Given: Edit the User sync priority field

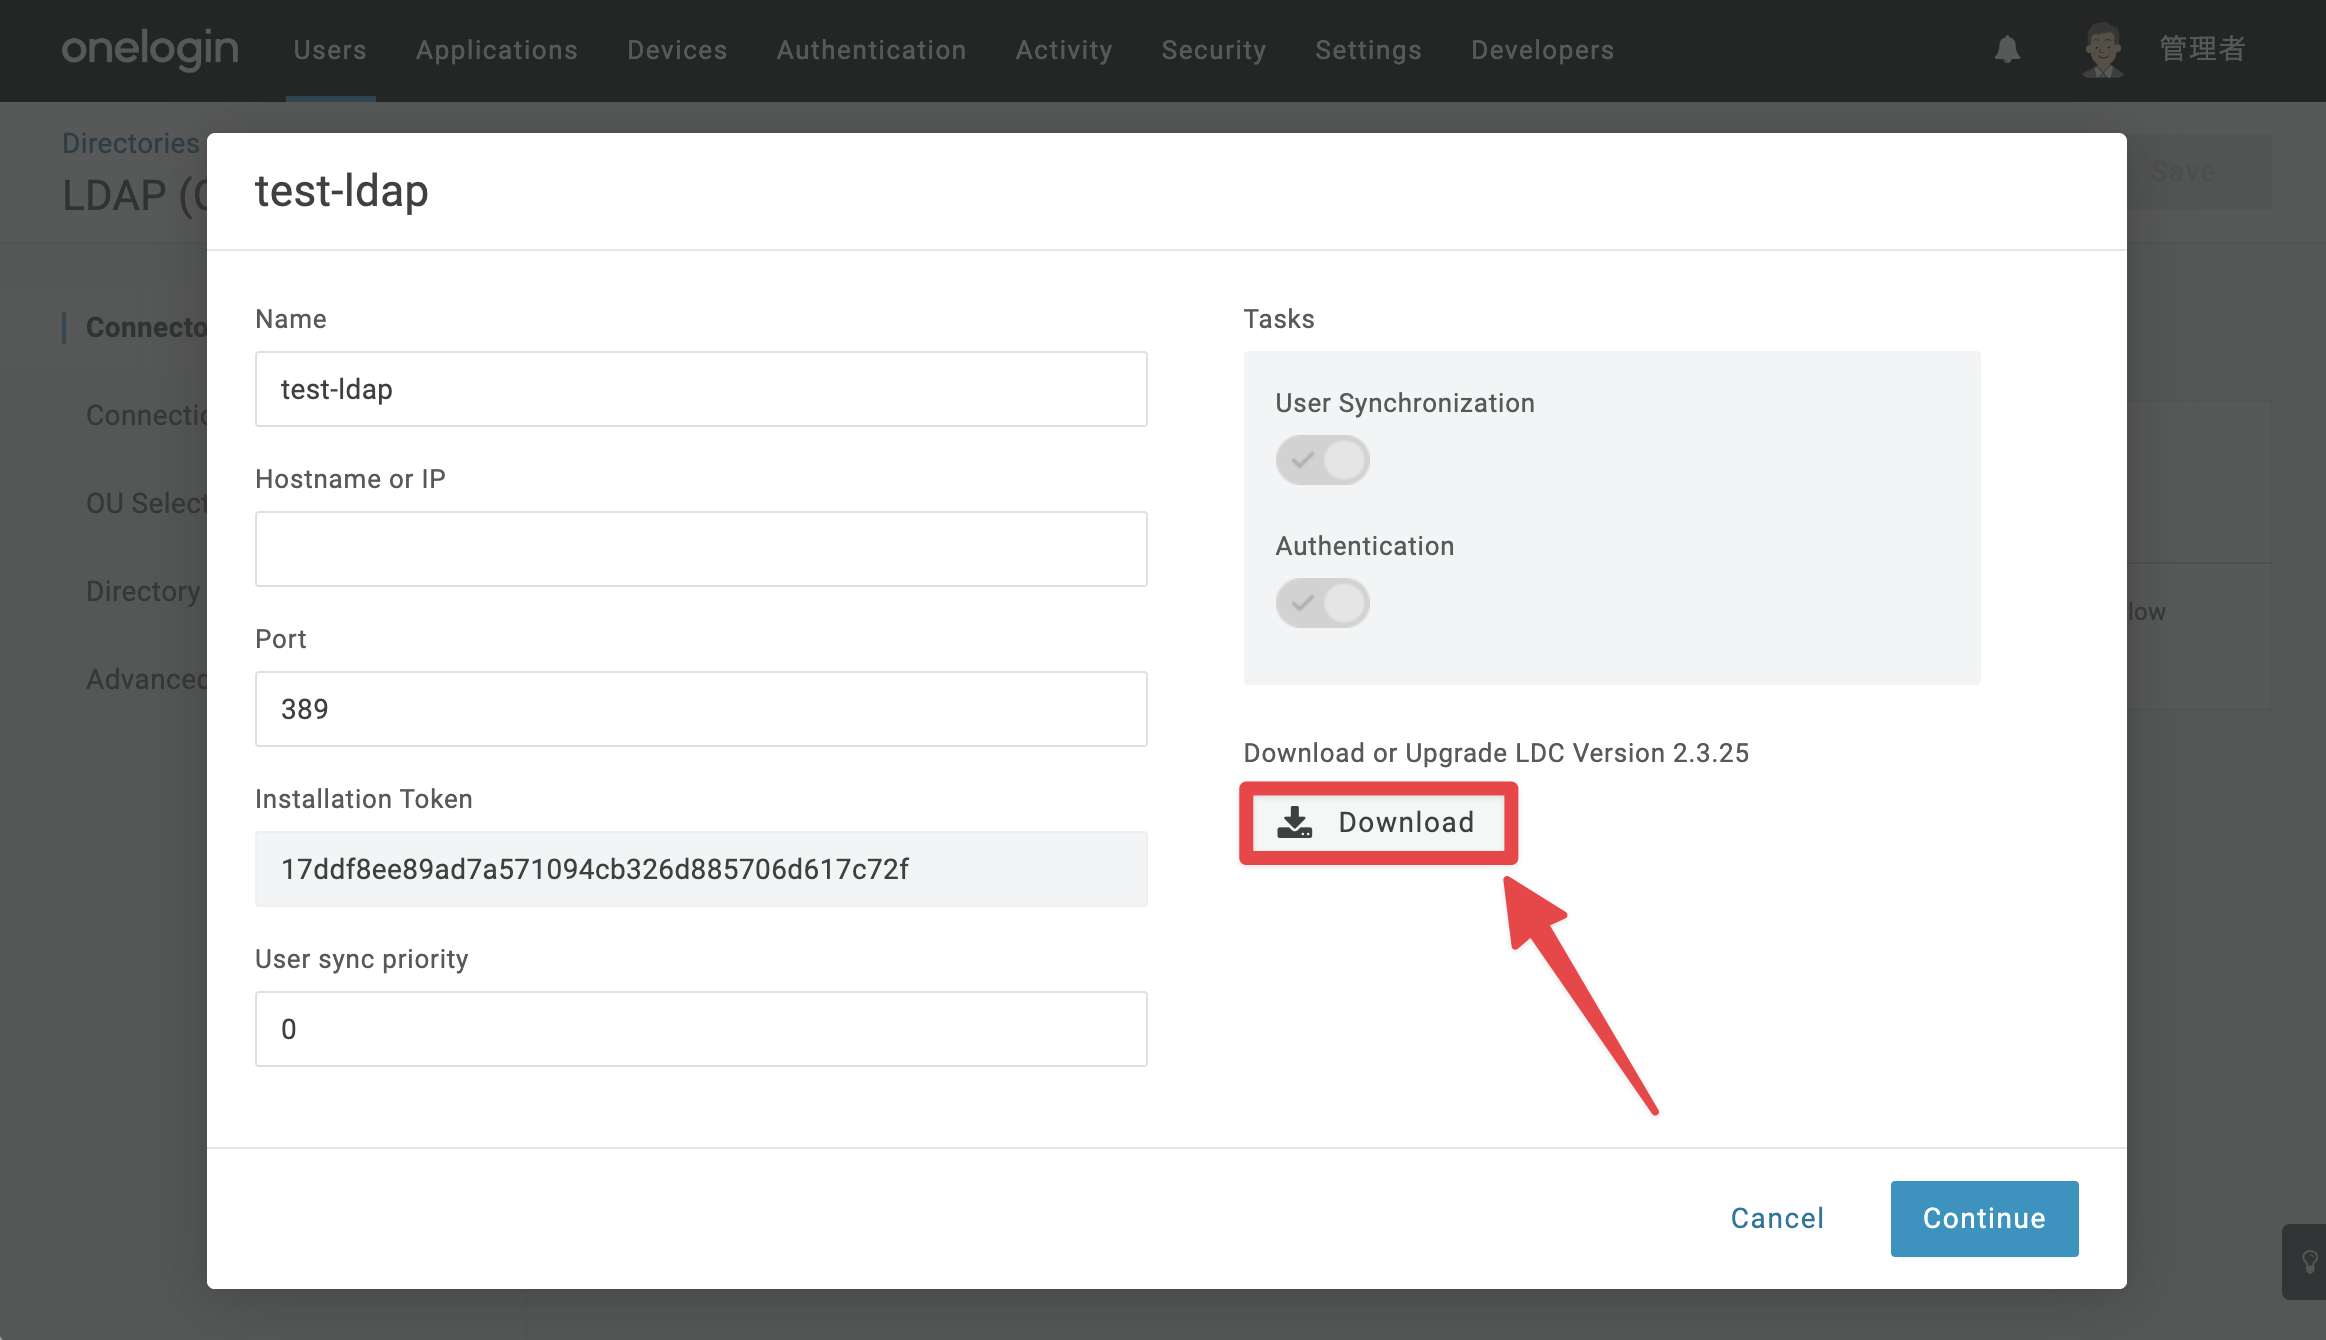Looking at the screenshot, I should (701, 1029).
